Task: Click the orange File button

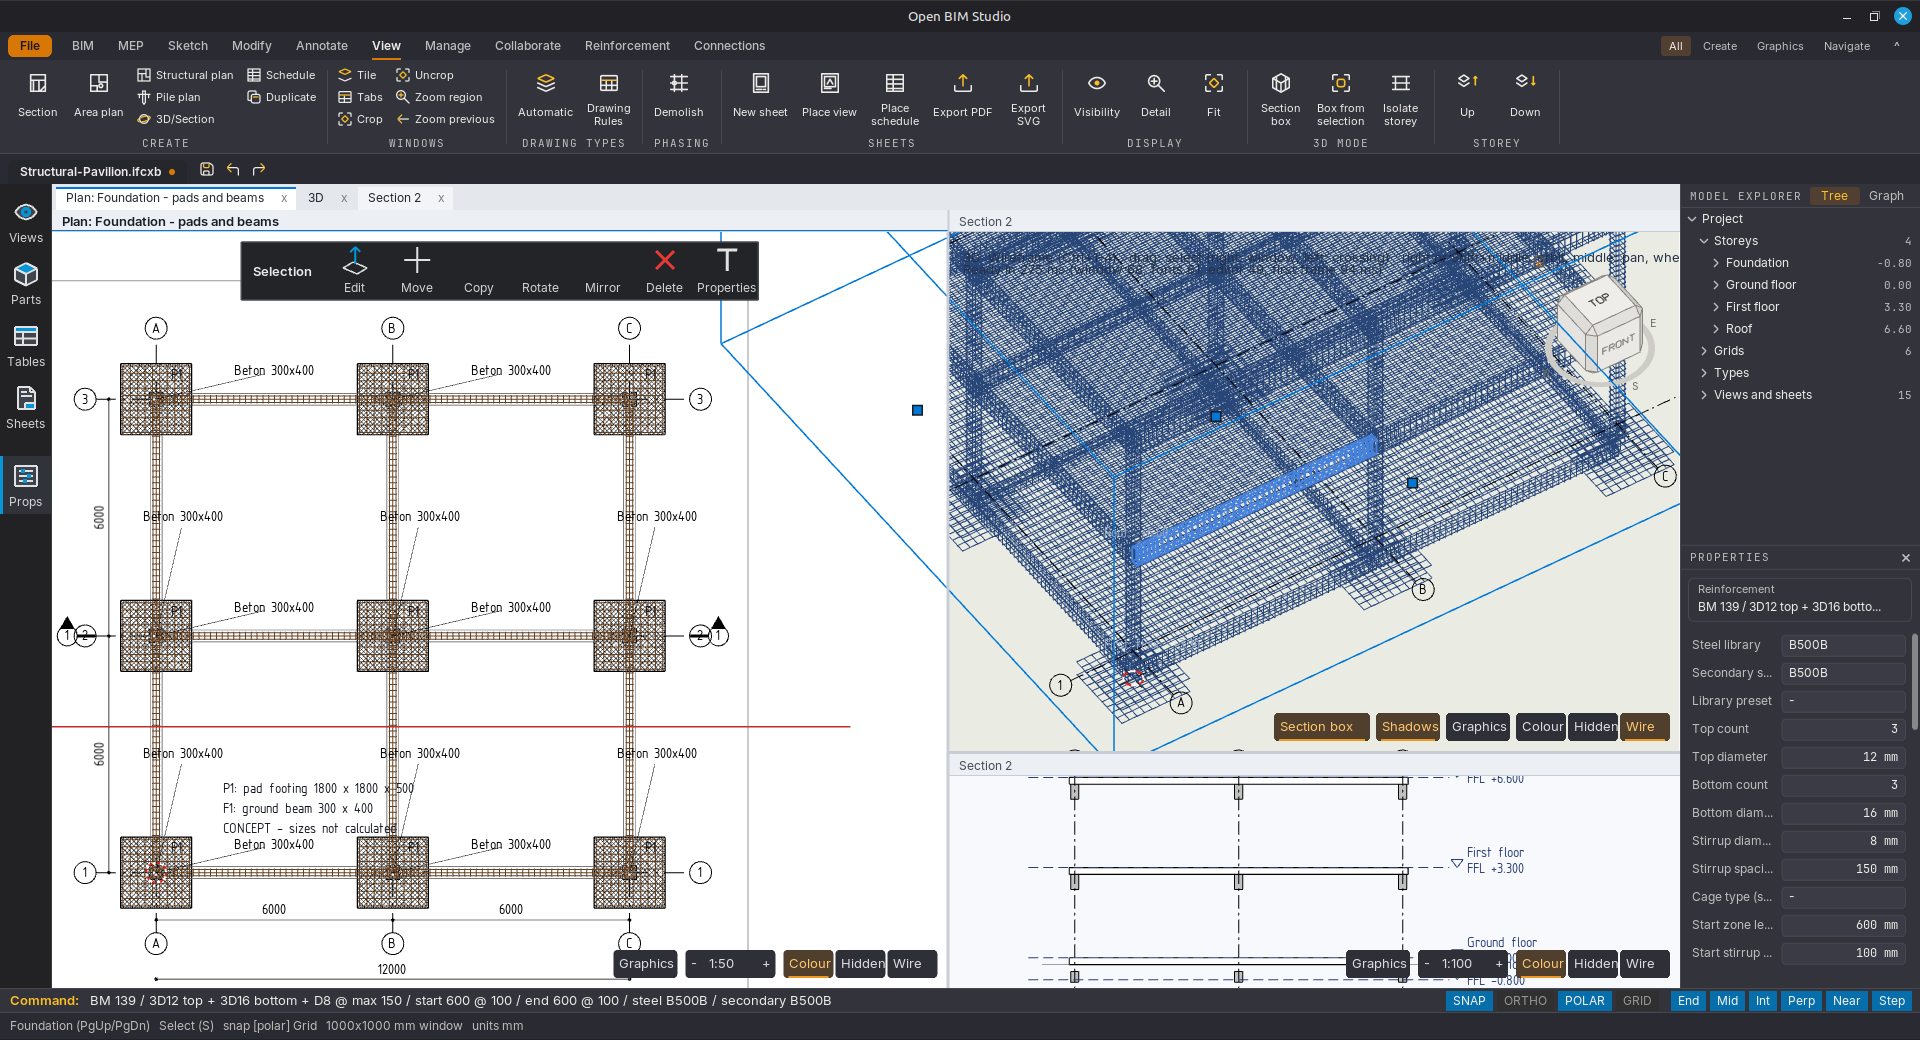Action: [30, 46]
